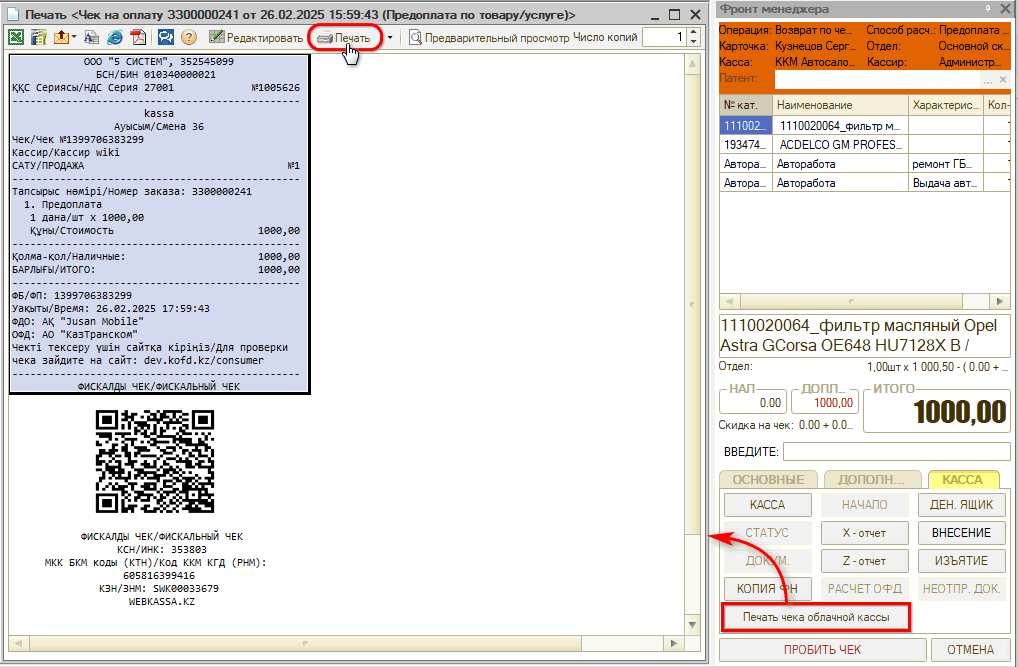
Task: Click the Печать print button
Action: (x=344, y=38)
